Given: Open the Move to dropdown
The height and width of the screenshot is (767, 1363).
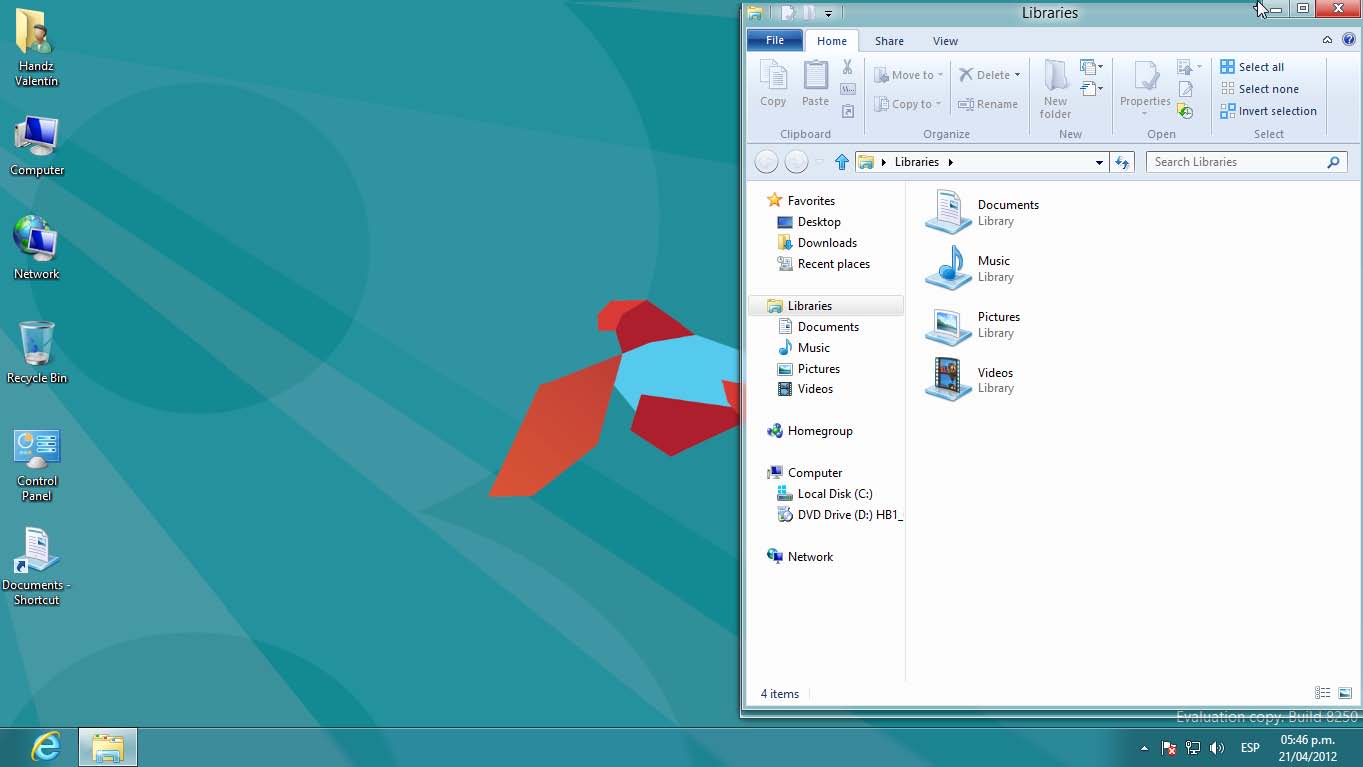Looking at the screenshot, I should pos(908,75).
